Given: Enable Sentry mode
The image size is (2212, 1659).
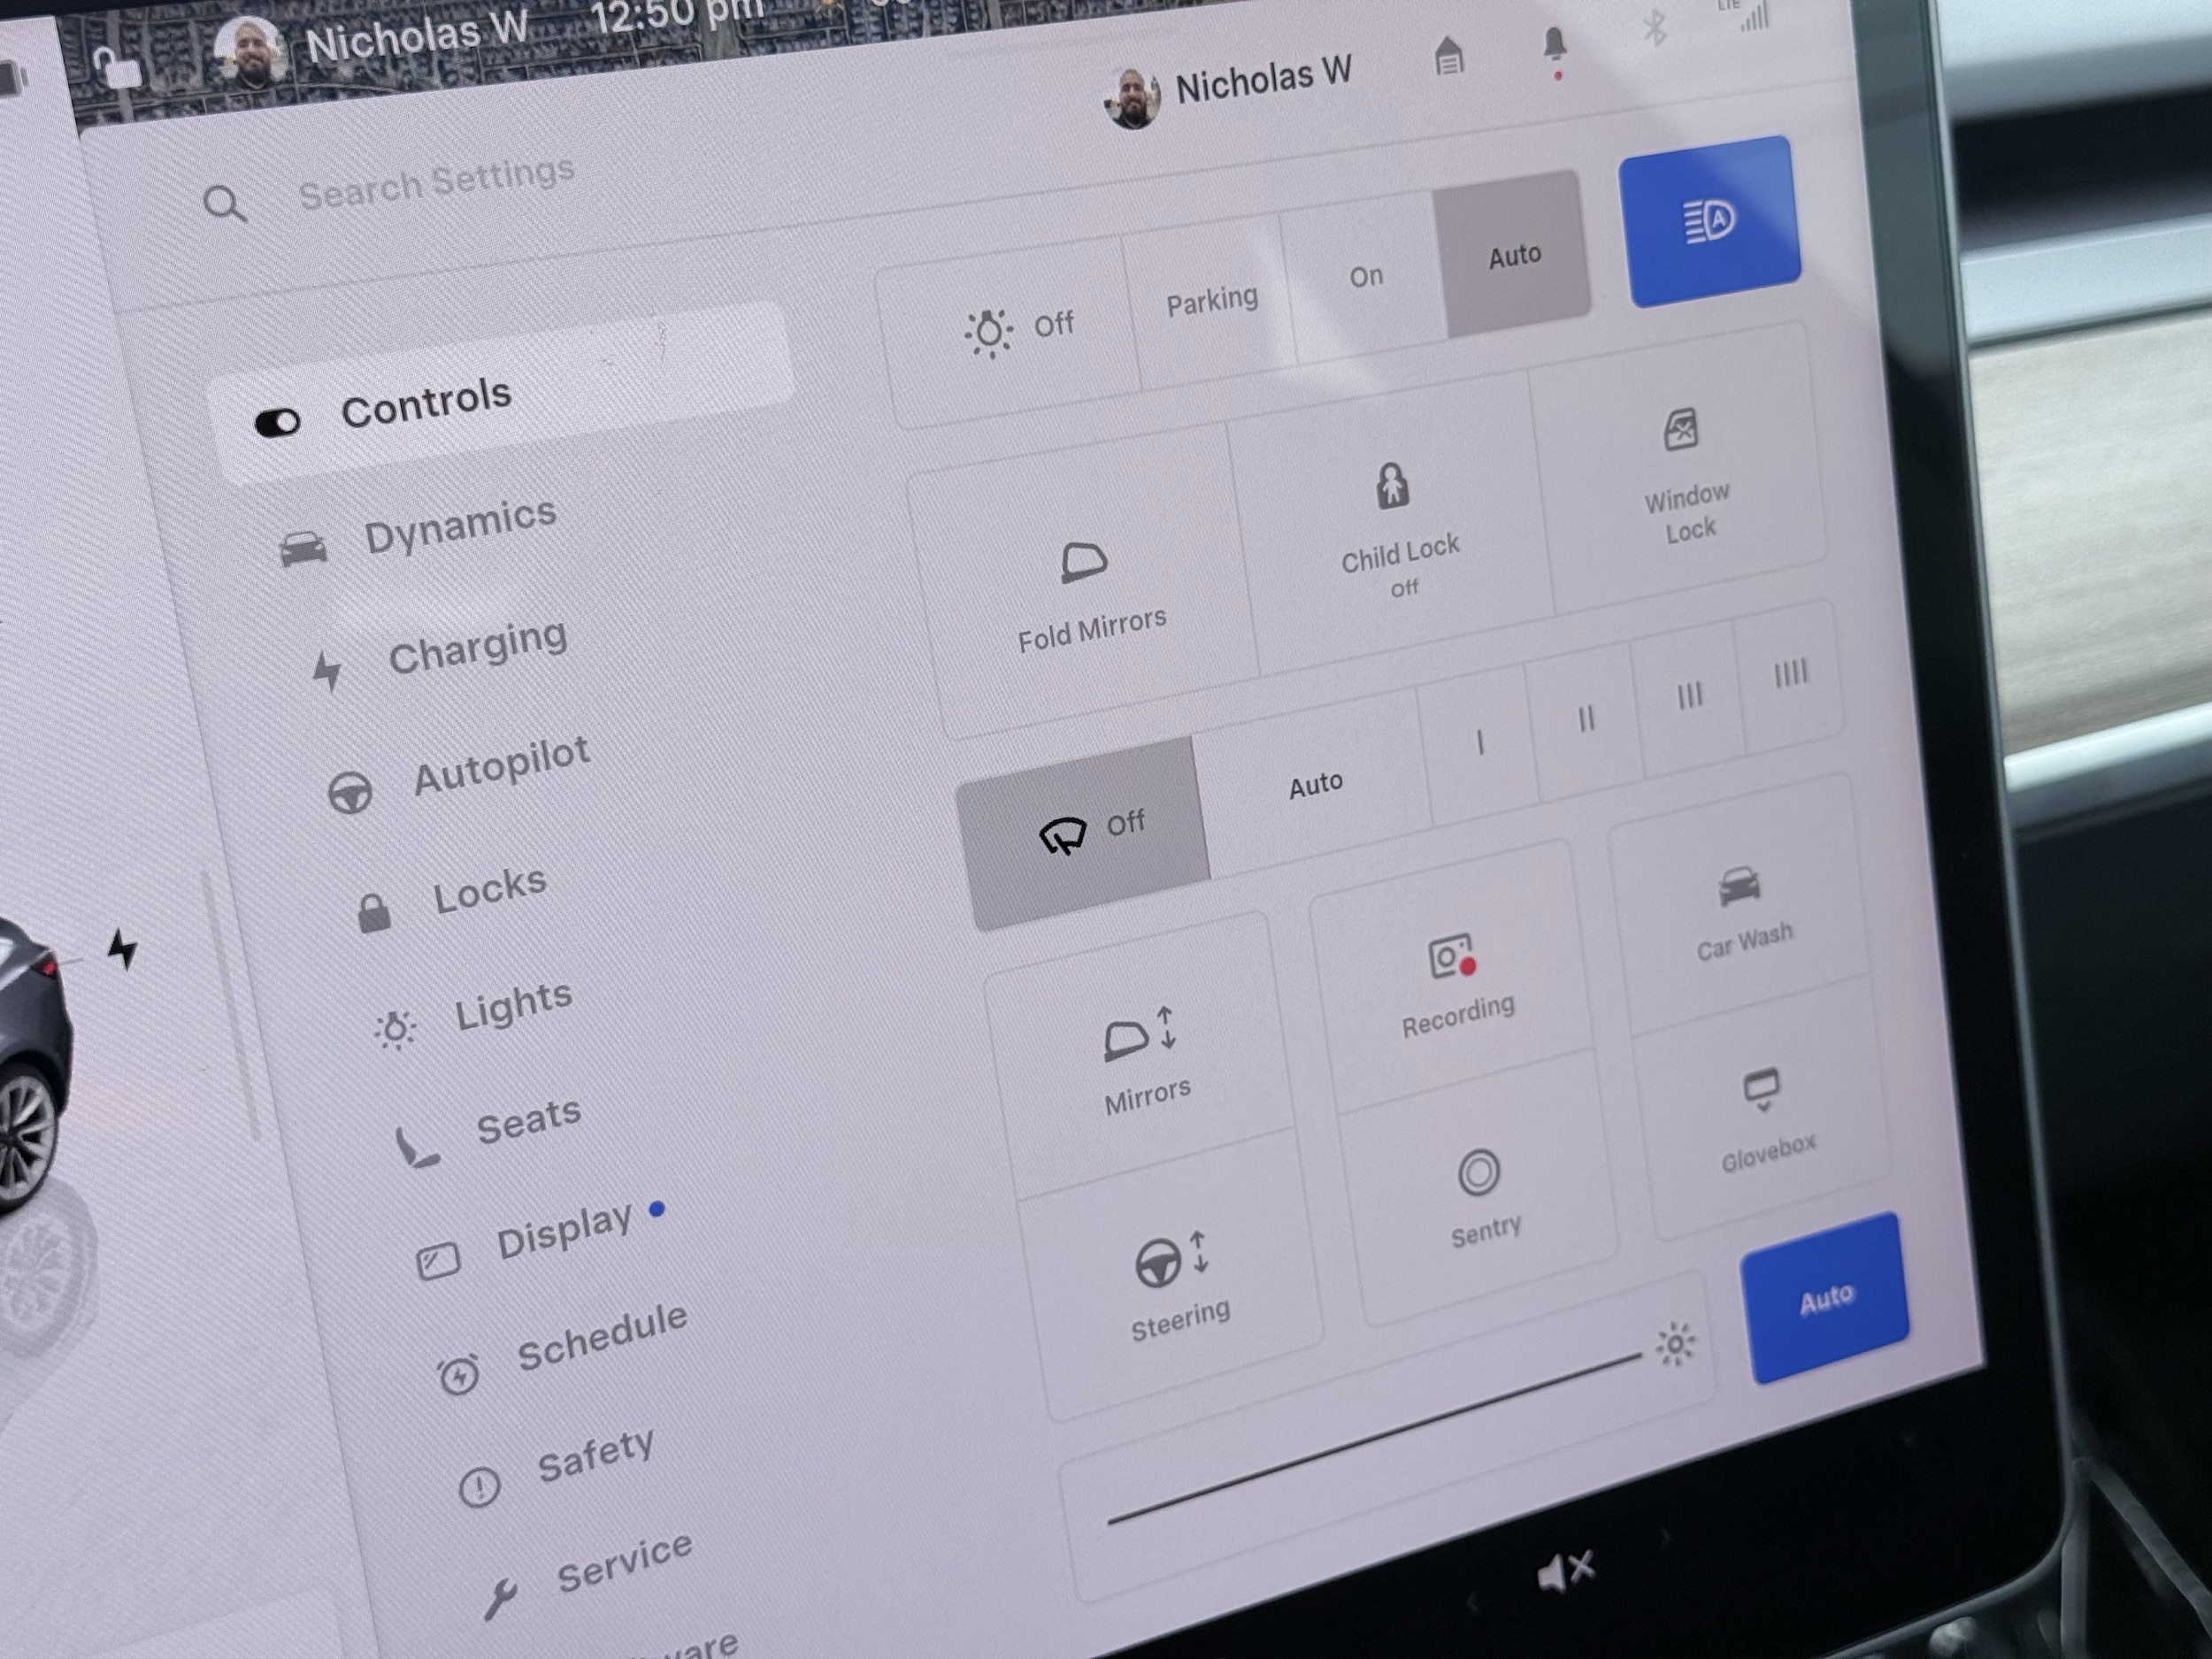Looking at the screenshot, I should tap(1481, 1195).
